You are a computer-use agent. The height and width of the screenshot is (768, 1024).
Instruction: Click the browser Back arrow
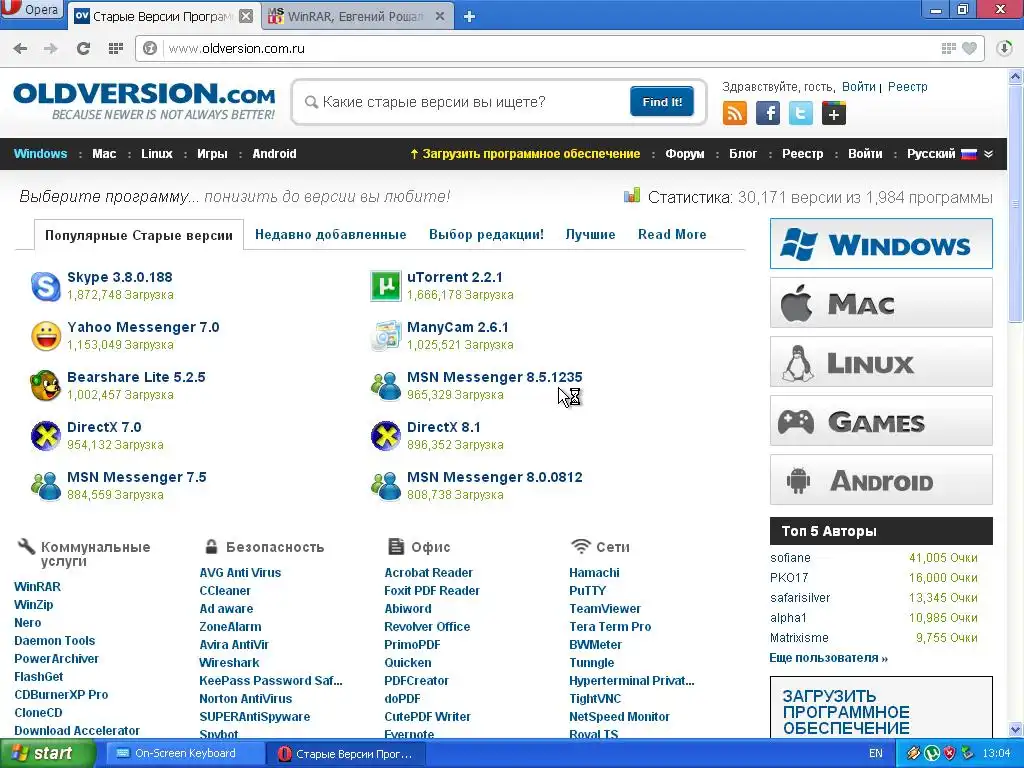pyautogui.click(x=20, y=48)
